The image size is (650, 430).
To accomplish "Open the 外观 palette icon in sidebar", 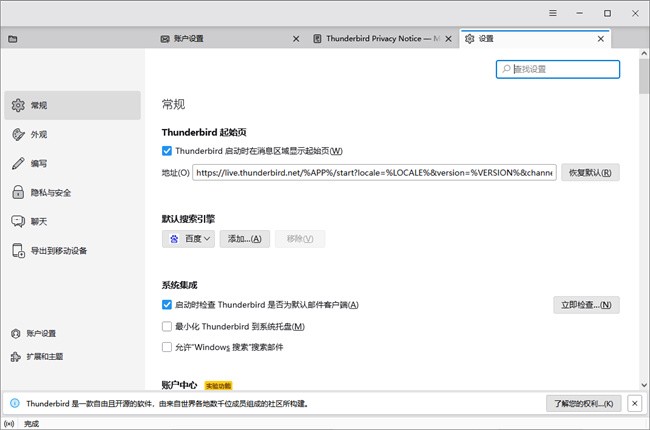I will (17, 134).
